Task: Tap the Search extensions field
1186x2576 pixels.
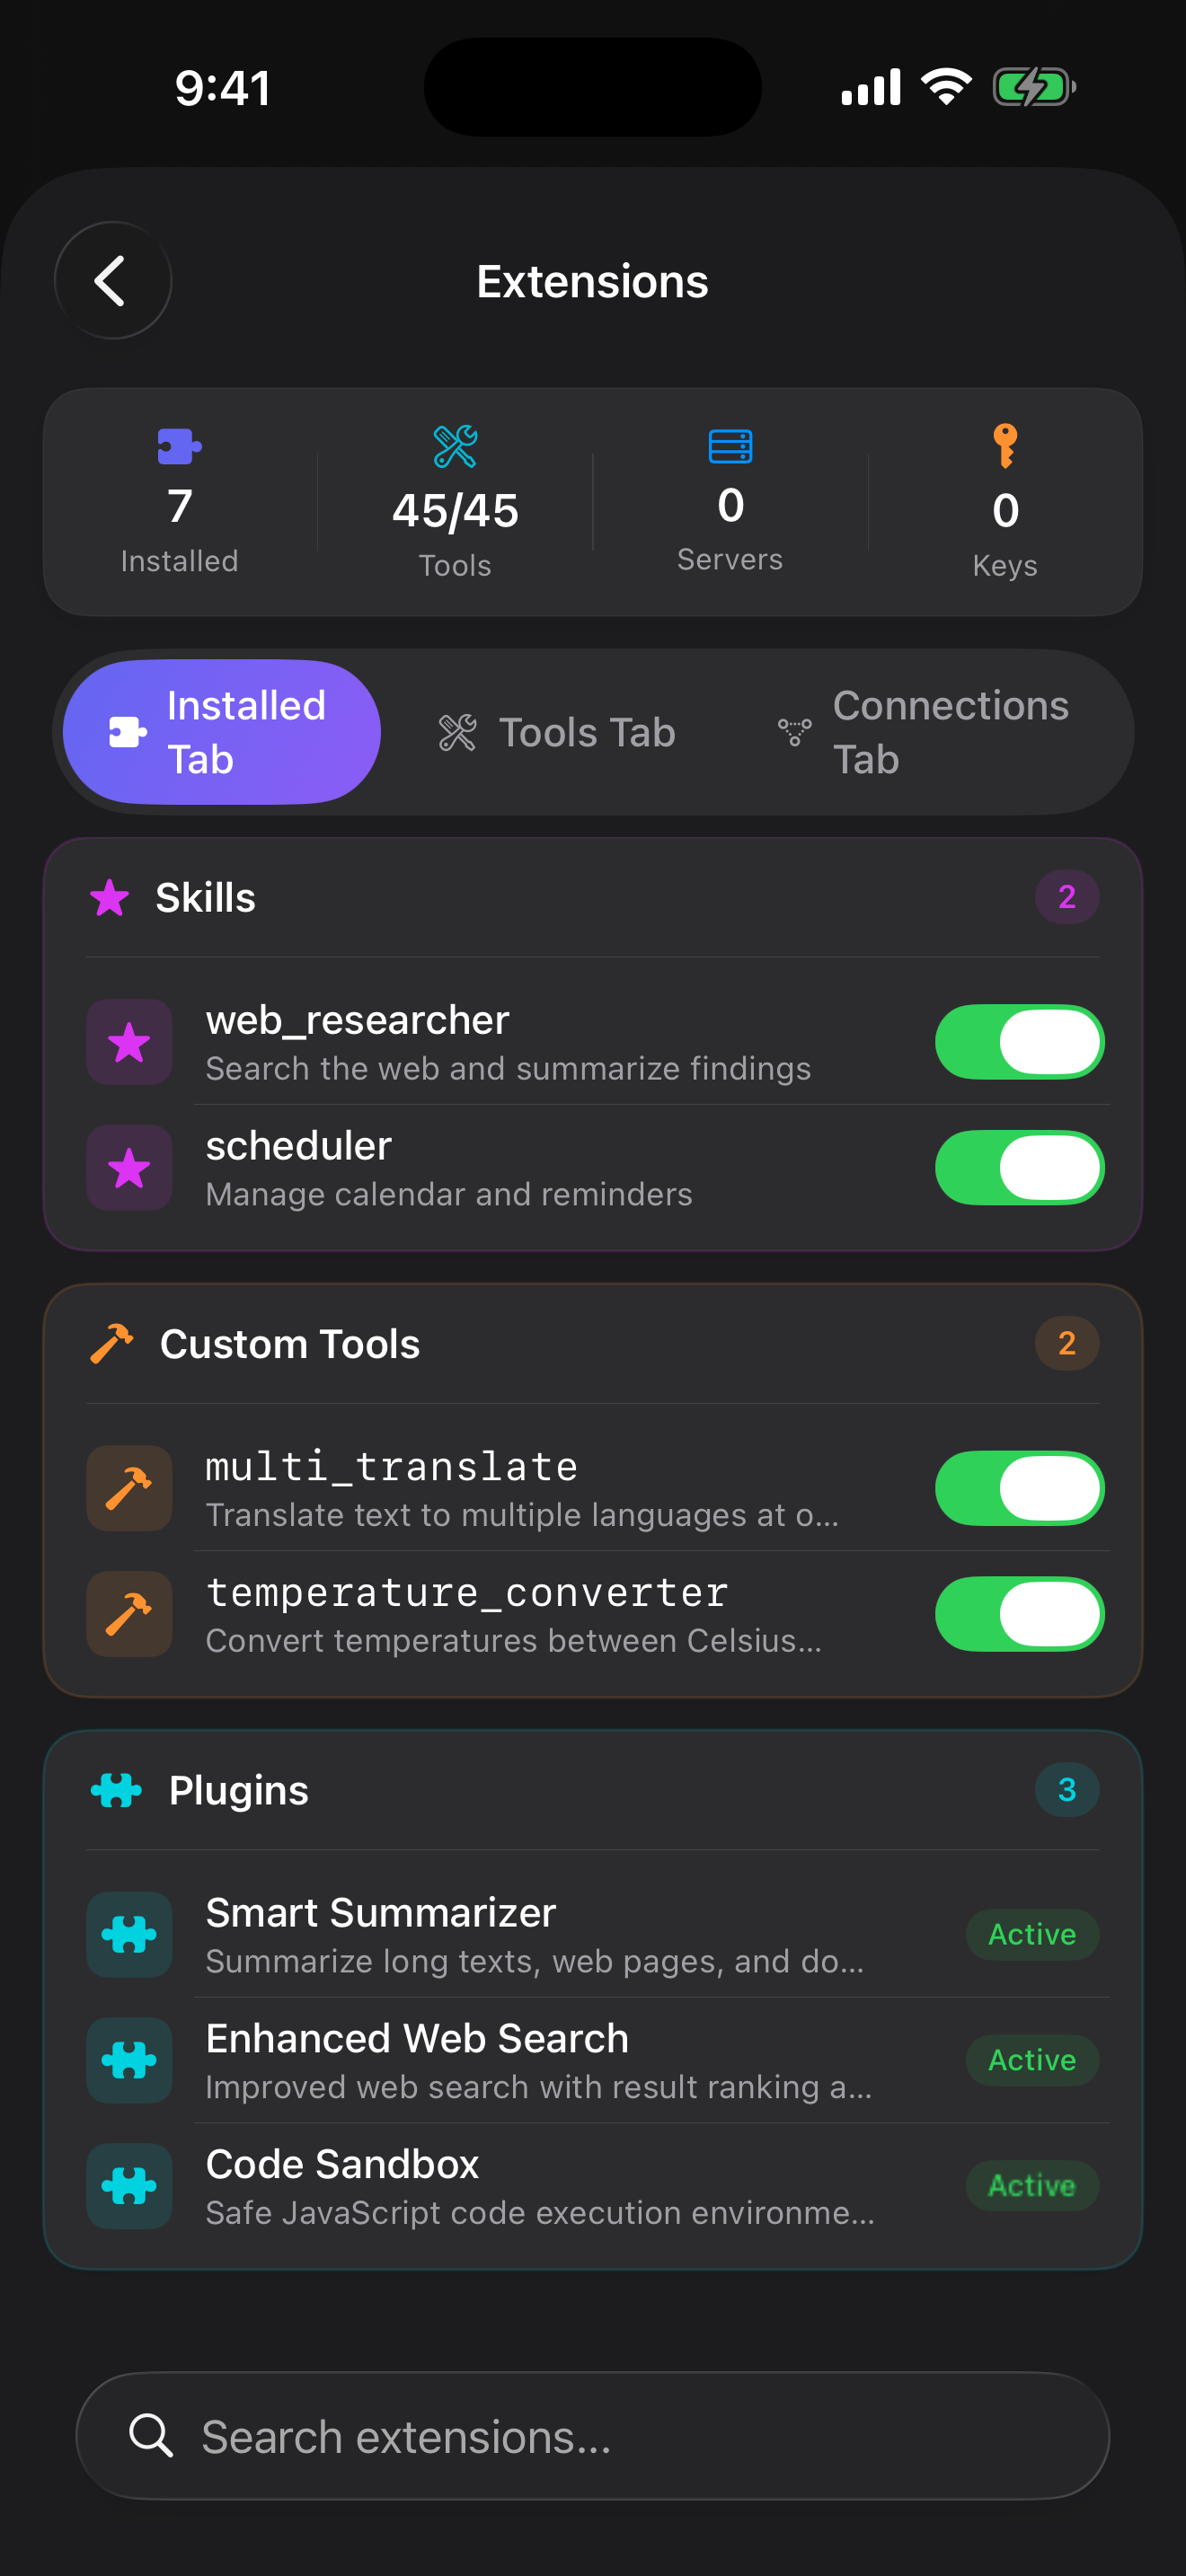Action: coord(592,2436)
